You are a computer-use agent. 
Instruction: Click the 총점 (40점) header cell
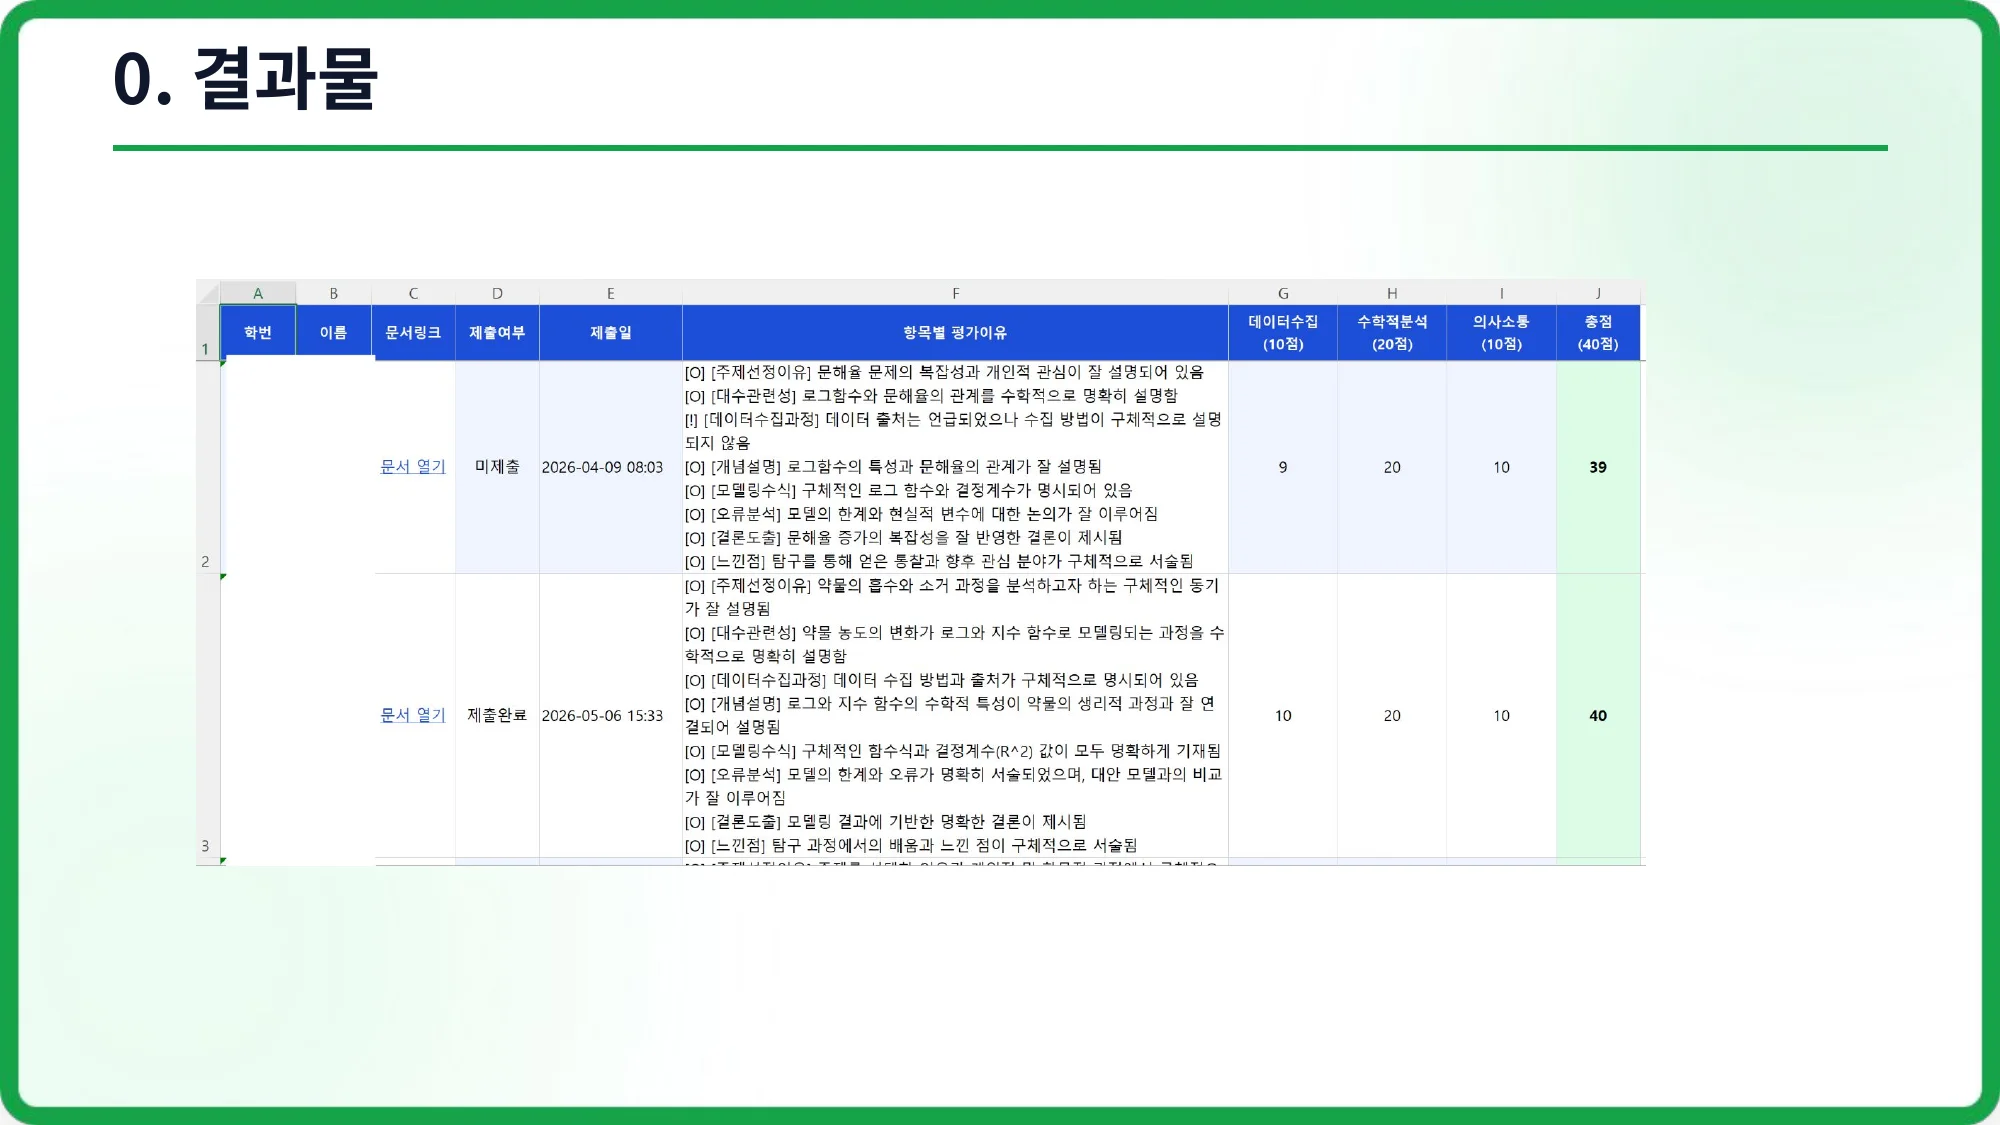pos(1598,333)
